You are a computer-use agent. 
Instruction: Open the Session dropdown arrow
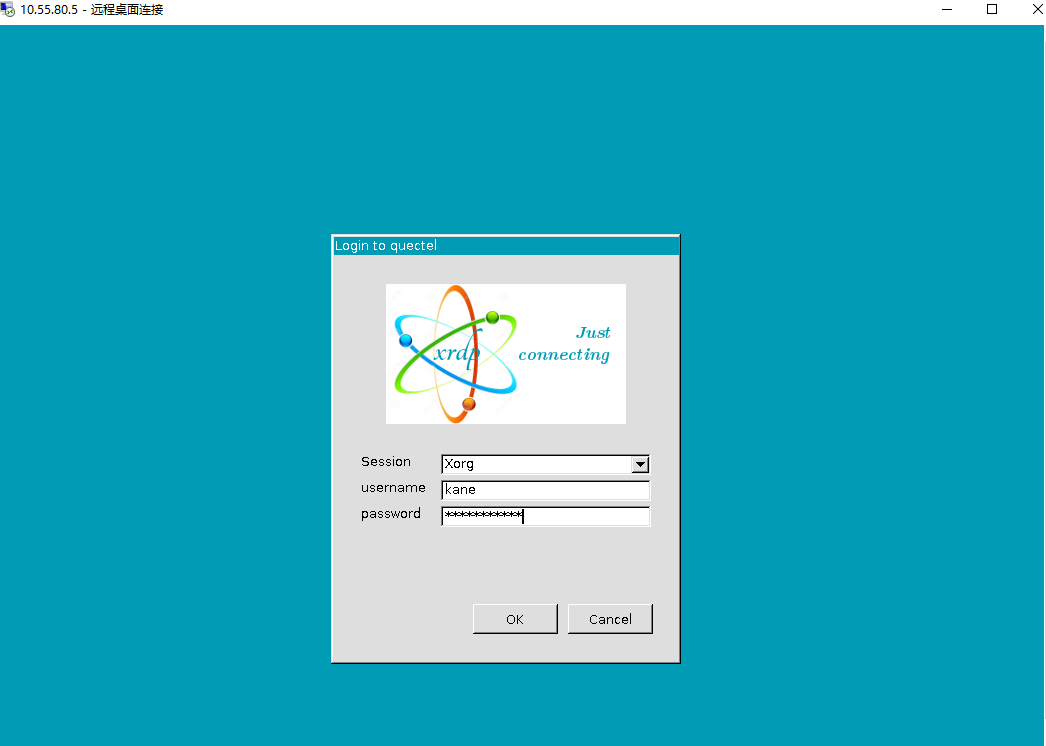point(640,464)
